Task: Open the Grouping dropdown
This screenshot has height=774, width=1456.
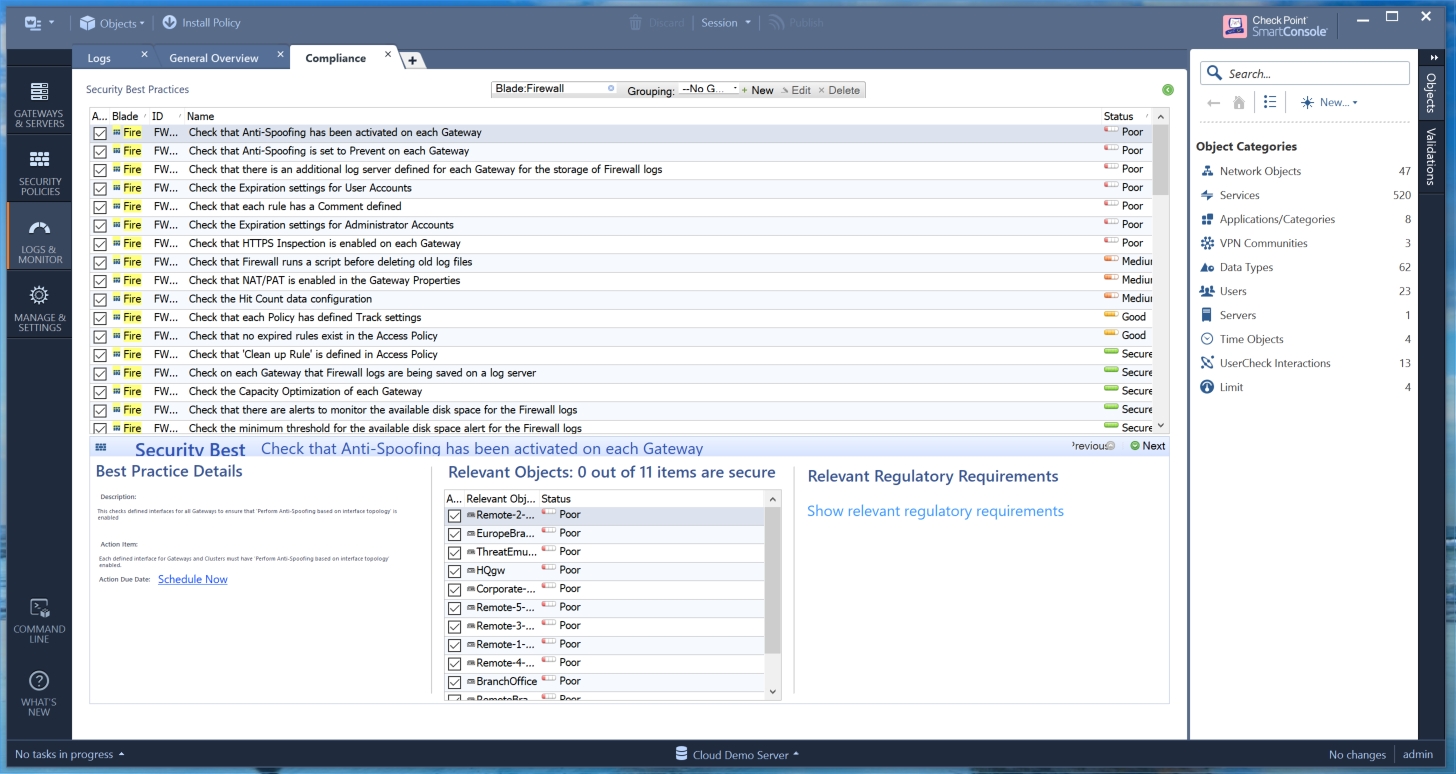Action: [708, 89]
